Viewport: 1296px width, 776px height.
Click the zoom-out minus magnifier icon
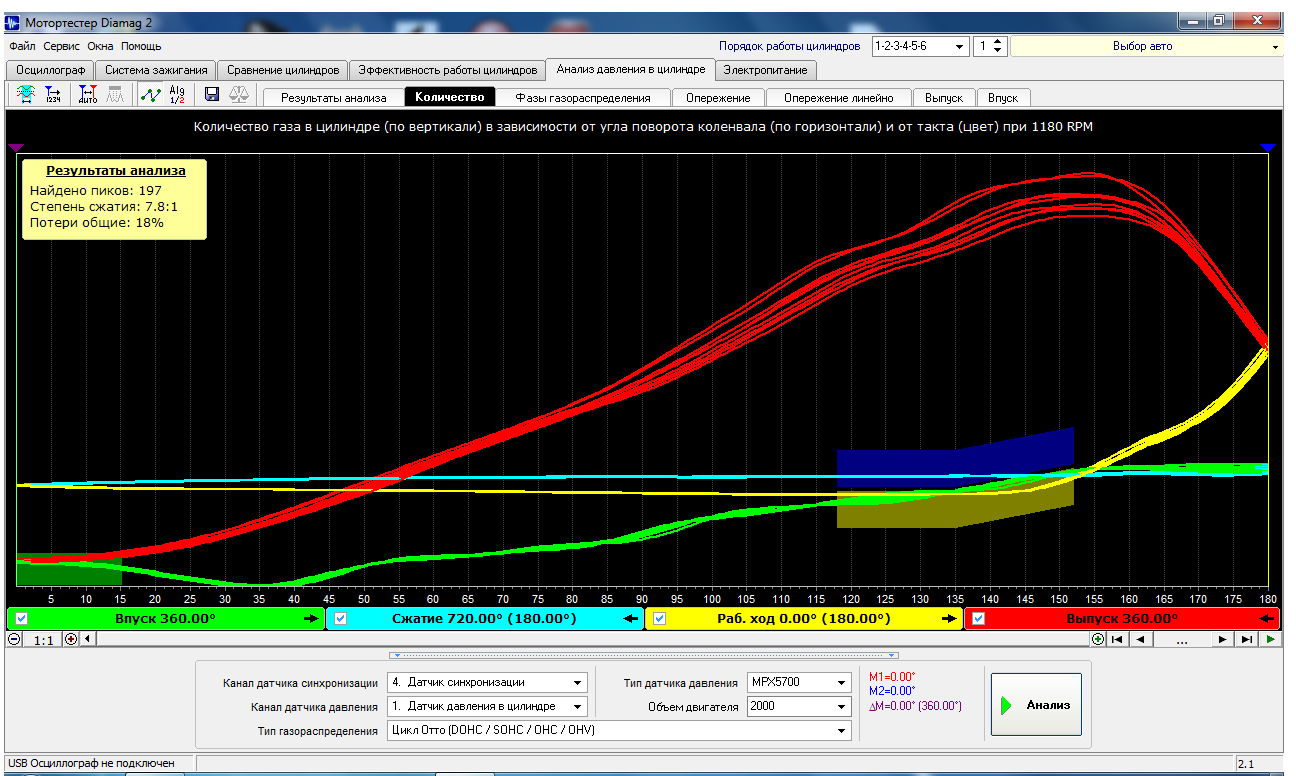click(x=14, y=639)
